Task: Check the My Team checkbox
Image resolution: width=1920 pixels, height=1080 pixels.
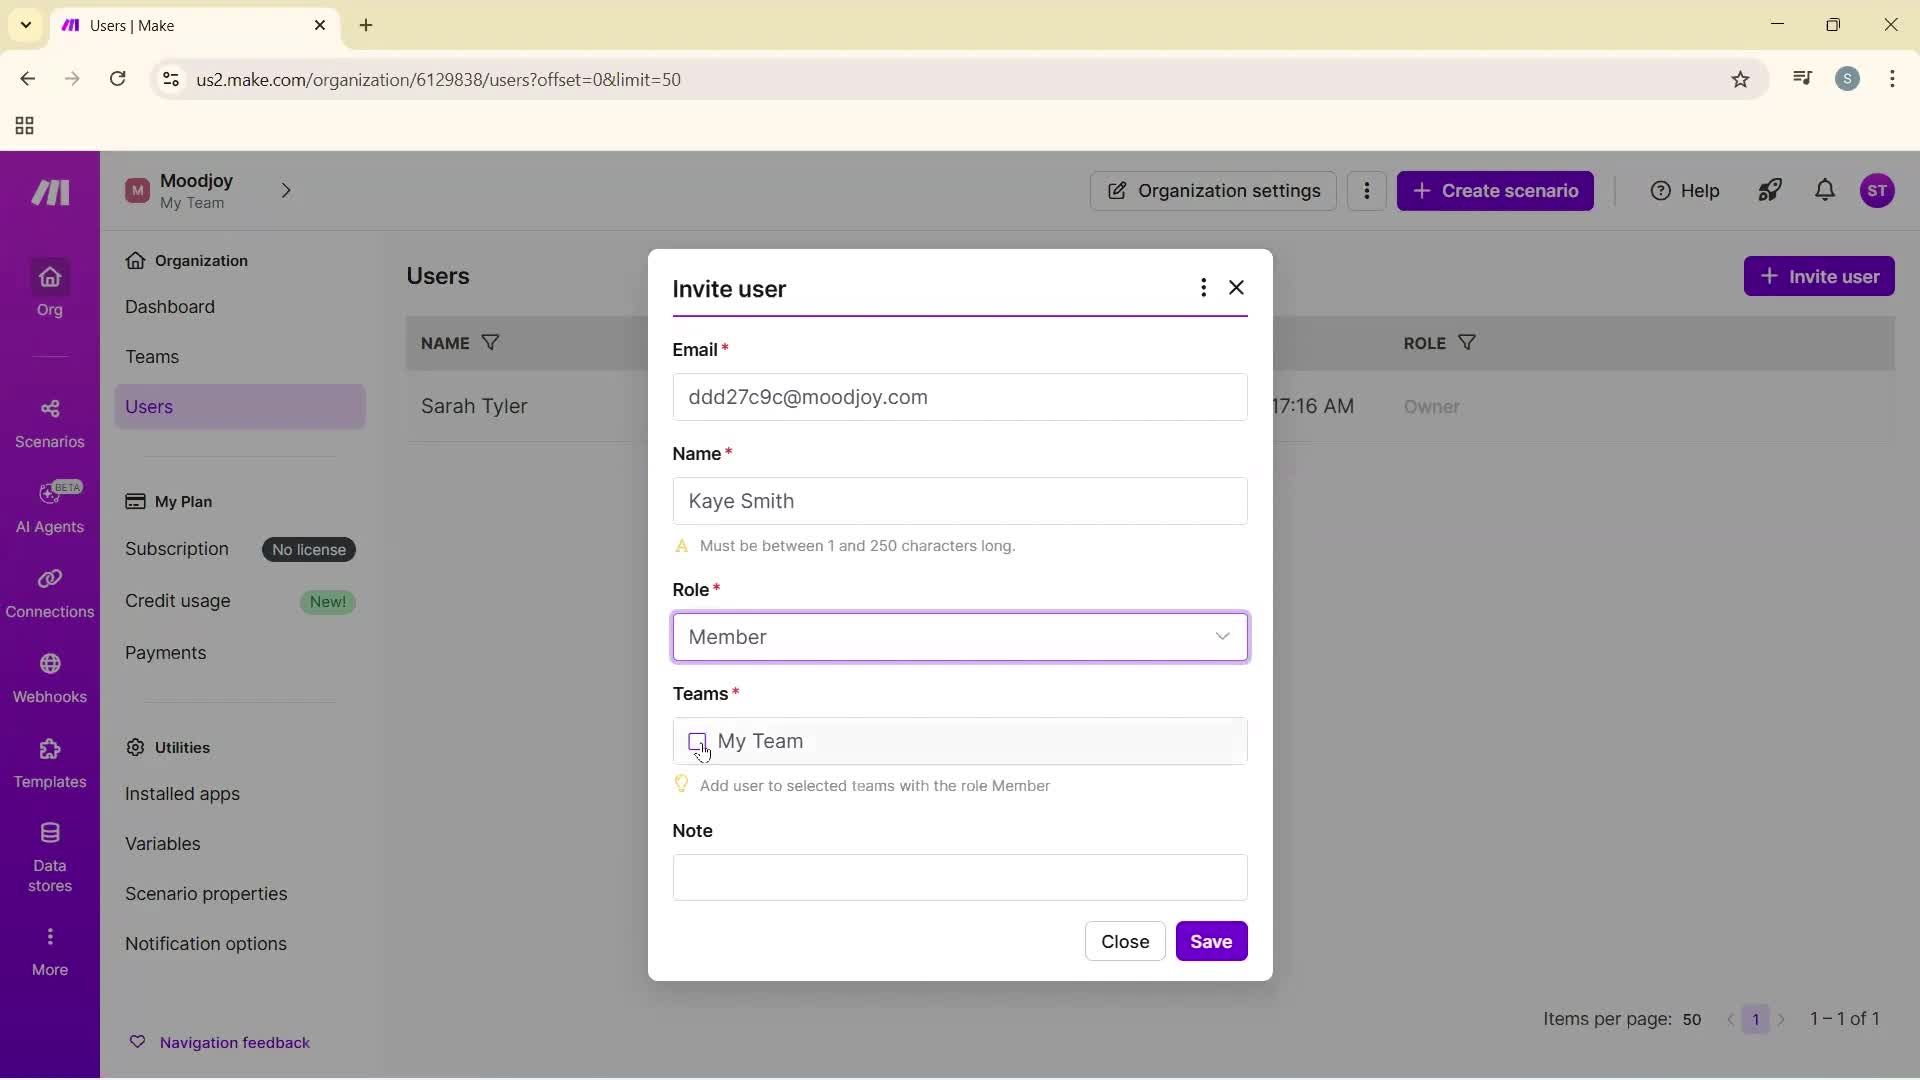Action: [x=698, y=742]
